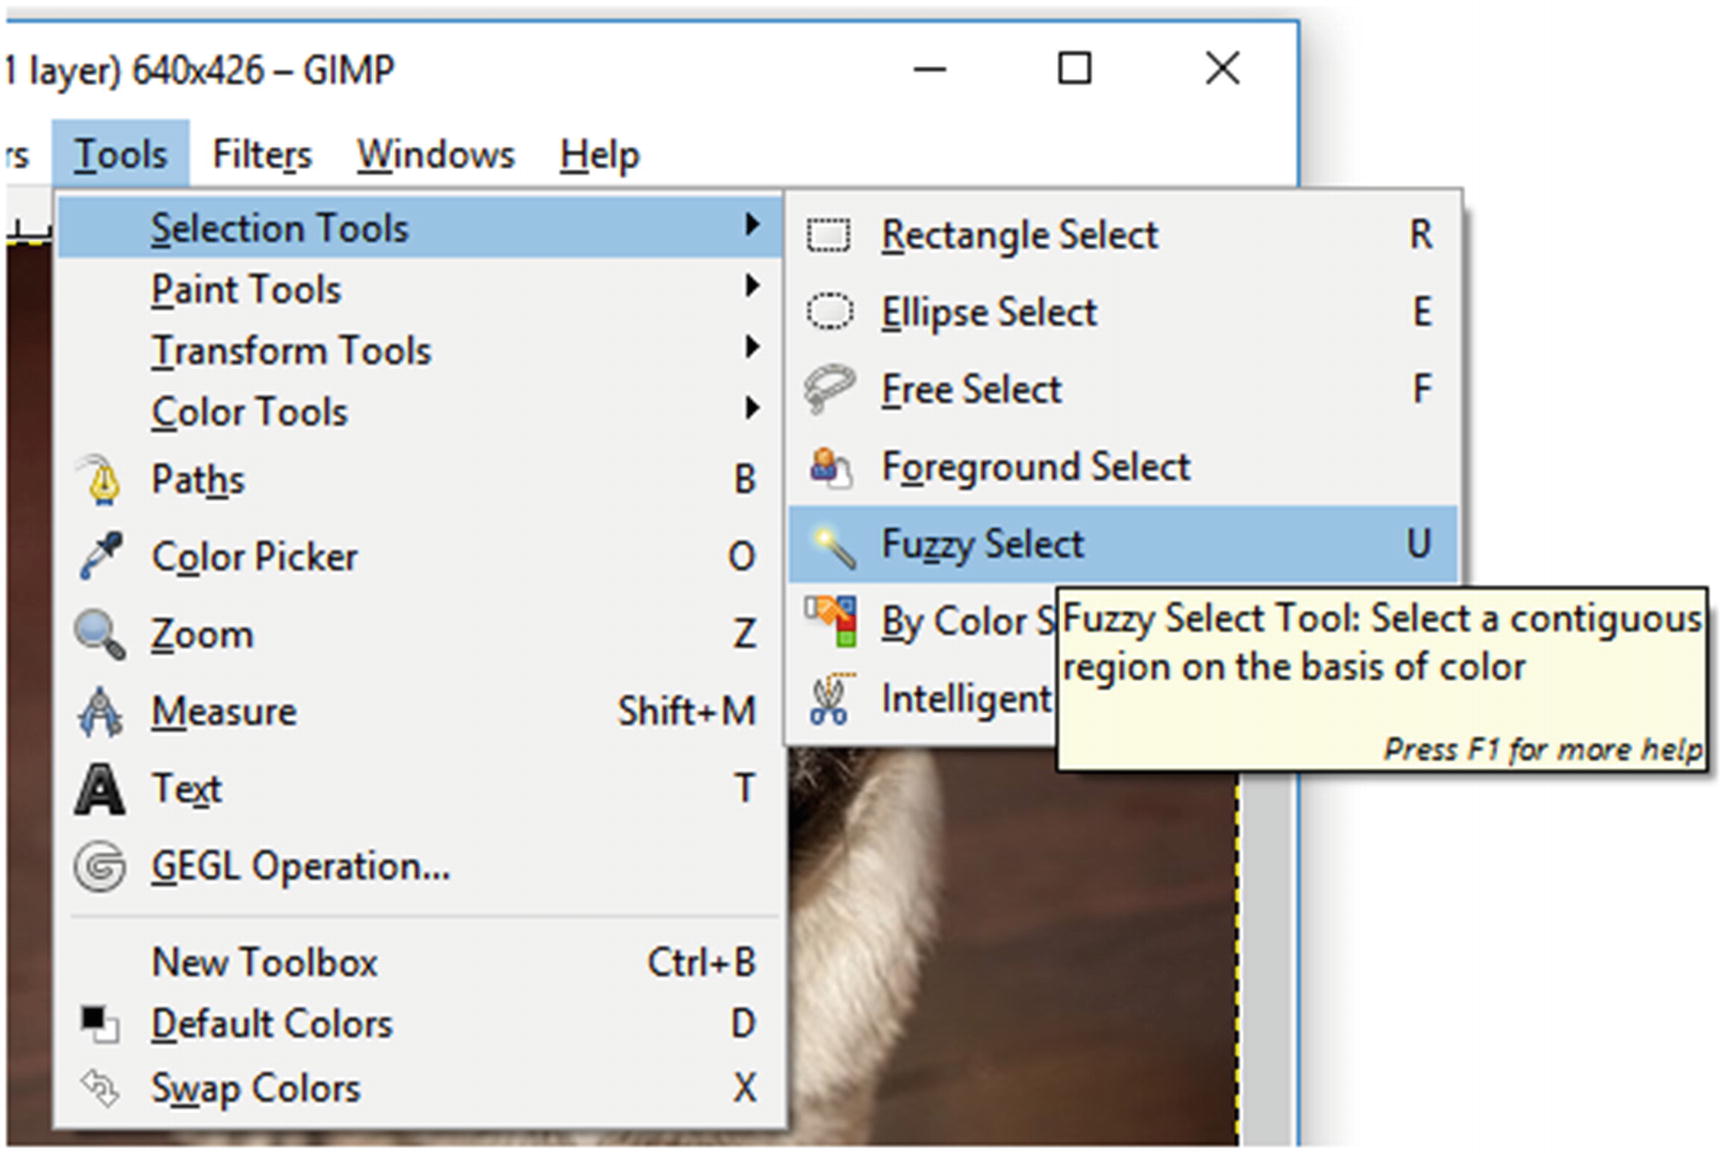Select the Measure tool entry
Image resolution: width=1725 pixels, height=1153 pixels.
[419, 712]
